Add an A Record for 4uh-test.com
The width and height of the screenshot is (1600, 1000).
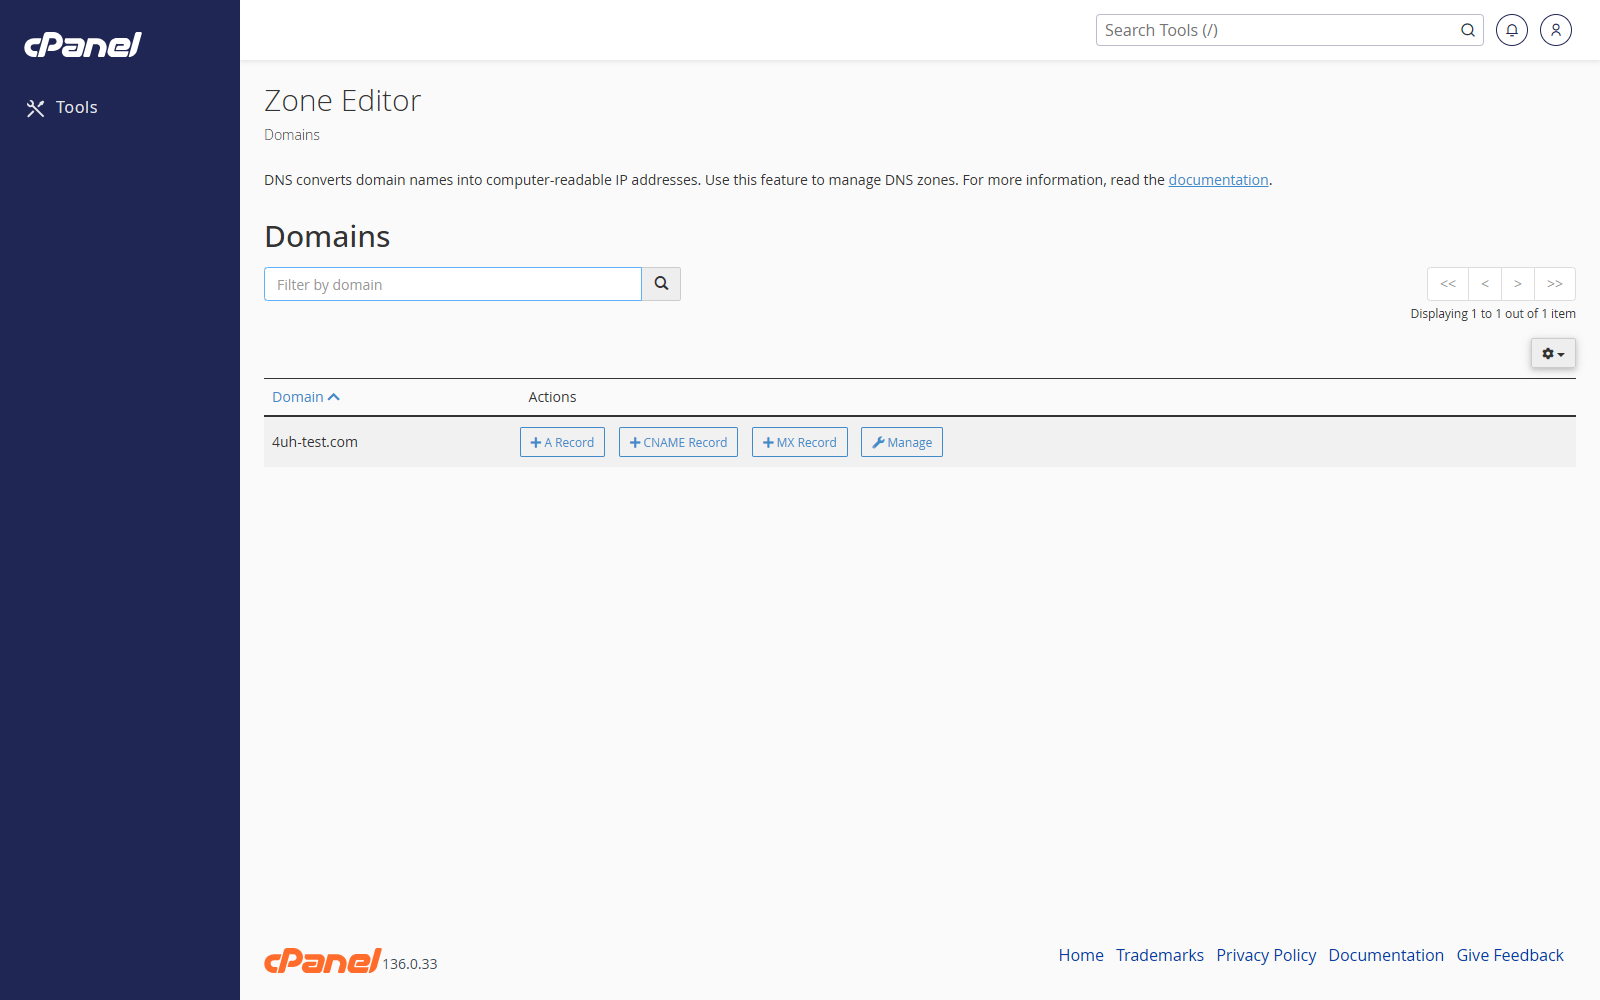tap(562, 442)
